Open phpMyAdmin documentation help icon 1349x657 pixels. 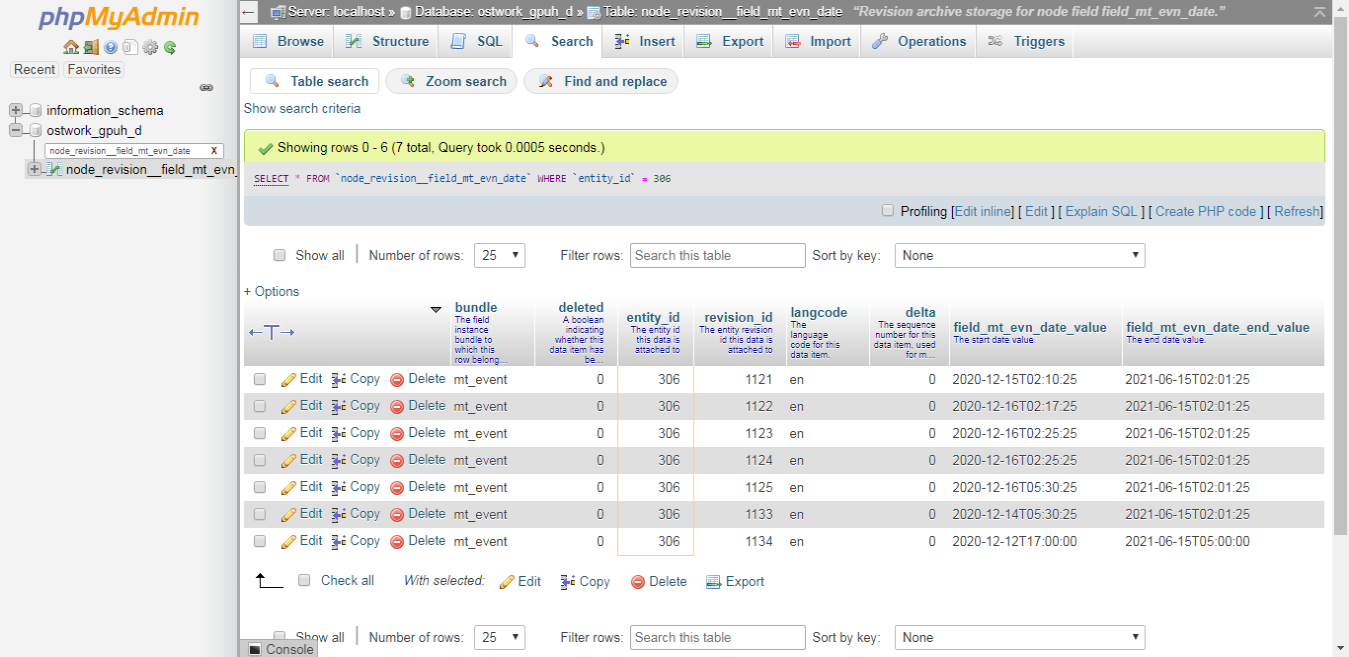[x=110, y=47]
